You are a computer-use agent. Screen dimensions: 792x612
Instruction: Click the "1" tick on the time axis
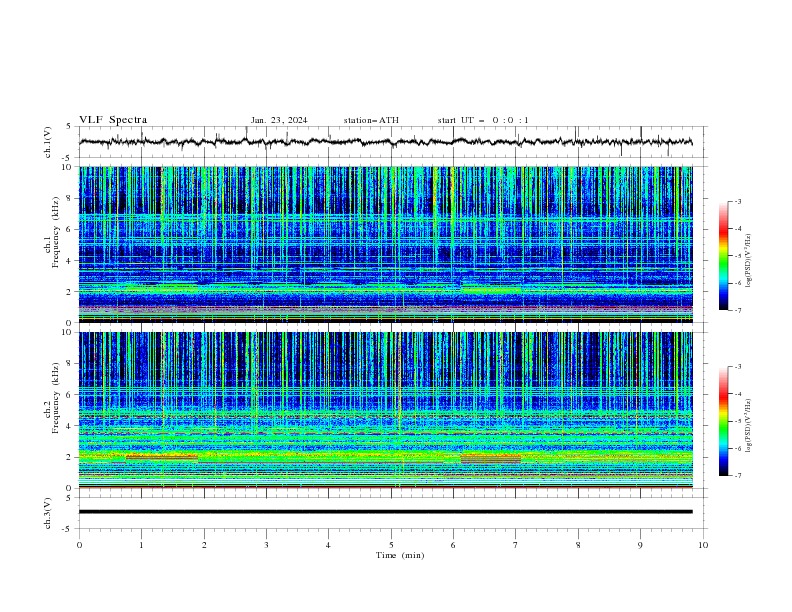[142, 545]
